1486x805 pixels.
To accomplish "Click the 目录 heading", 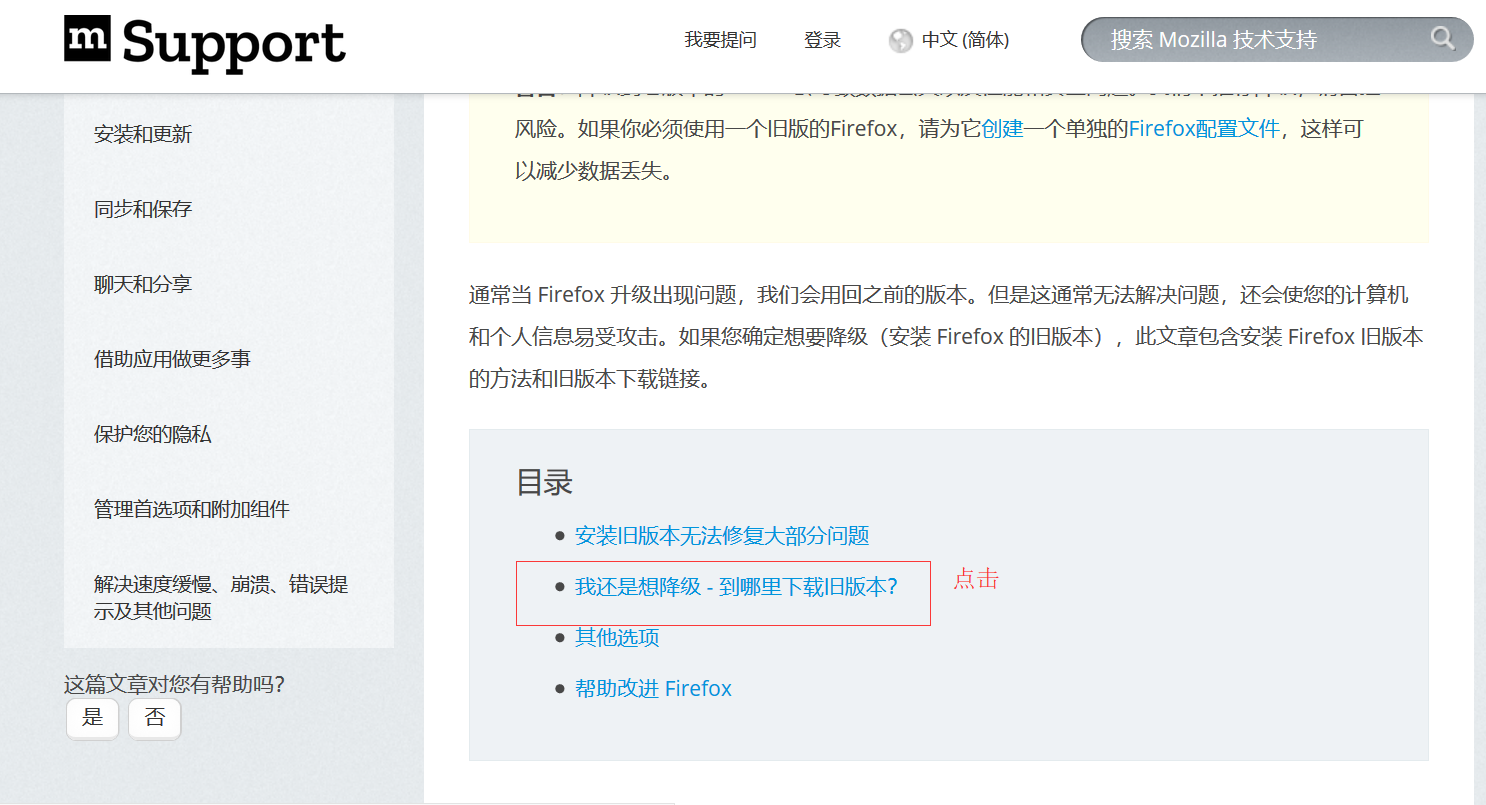I will tap(544, 482).
